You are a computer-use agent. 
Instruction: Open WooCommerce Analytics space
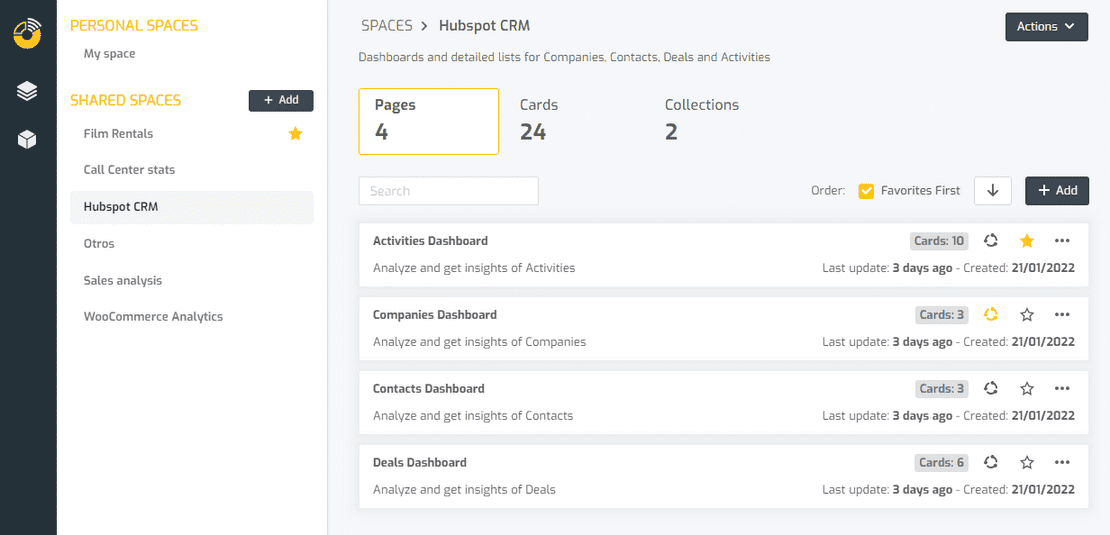(153, 316)
